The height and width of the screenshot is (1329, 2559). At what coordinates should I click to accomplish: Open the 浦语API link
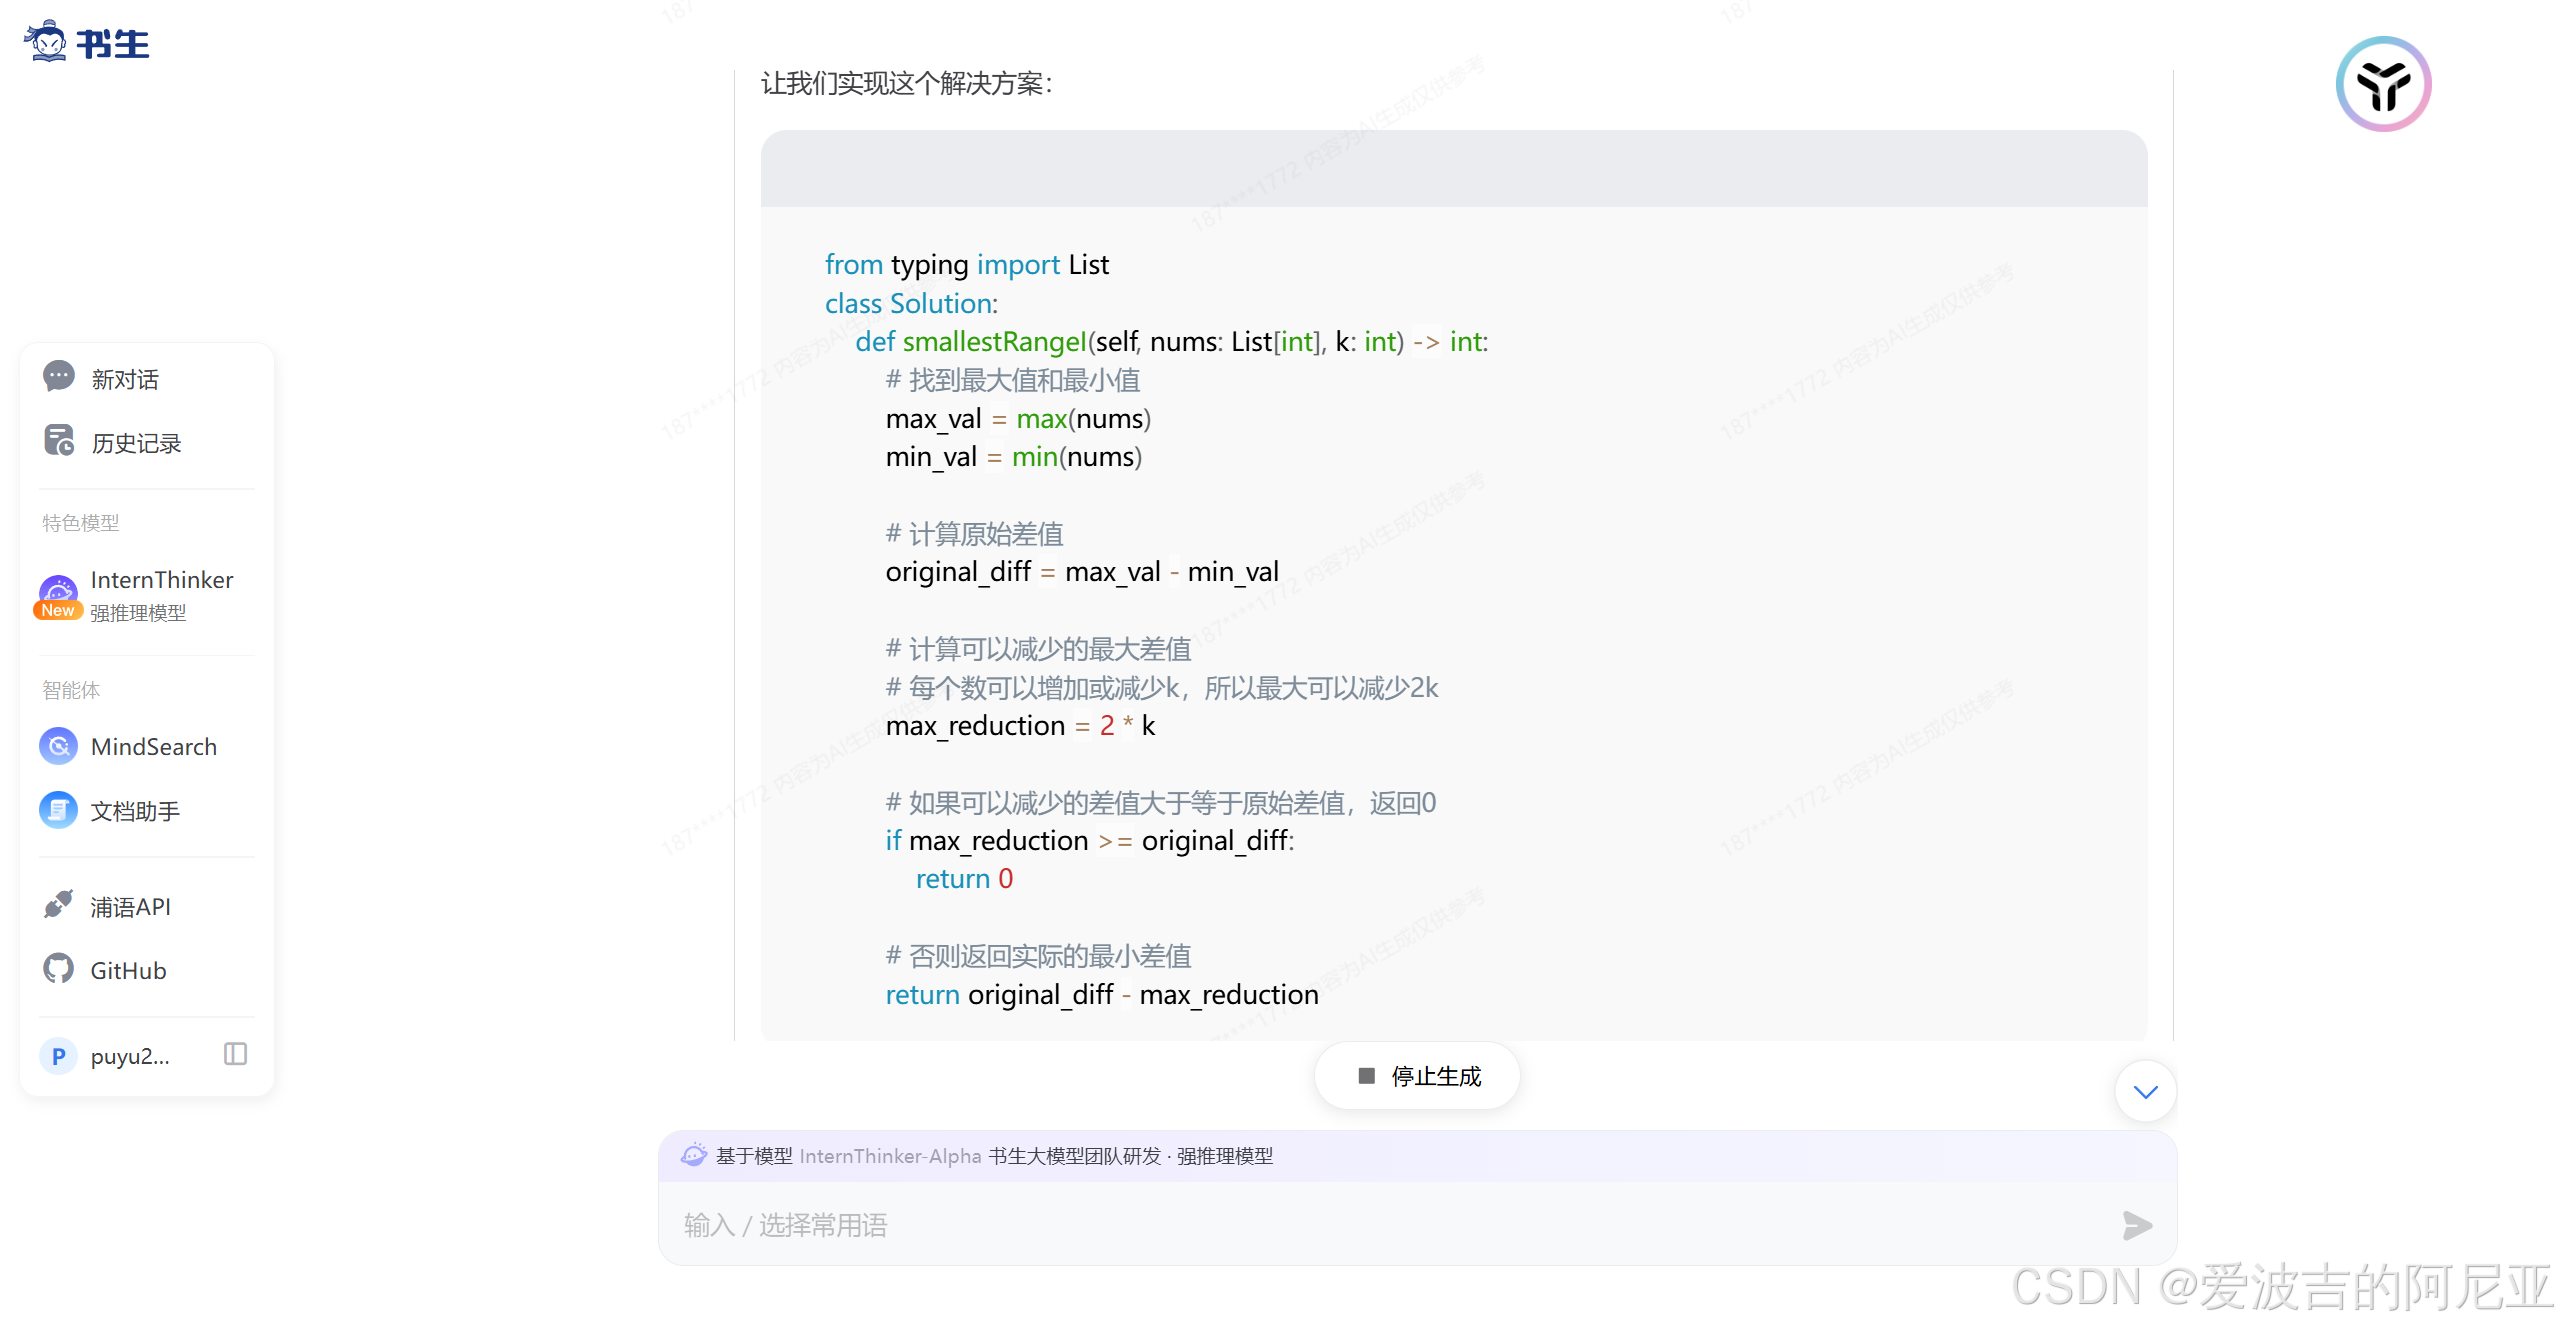pyautogui.click(x=130, y=907)
